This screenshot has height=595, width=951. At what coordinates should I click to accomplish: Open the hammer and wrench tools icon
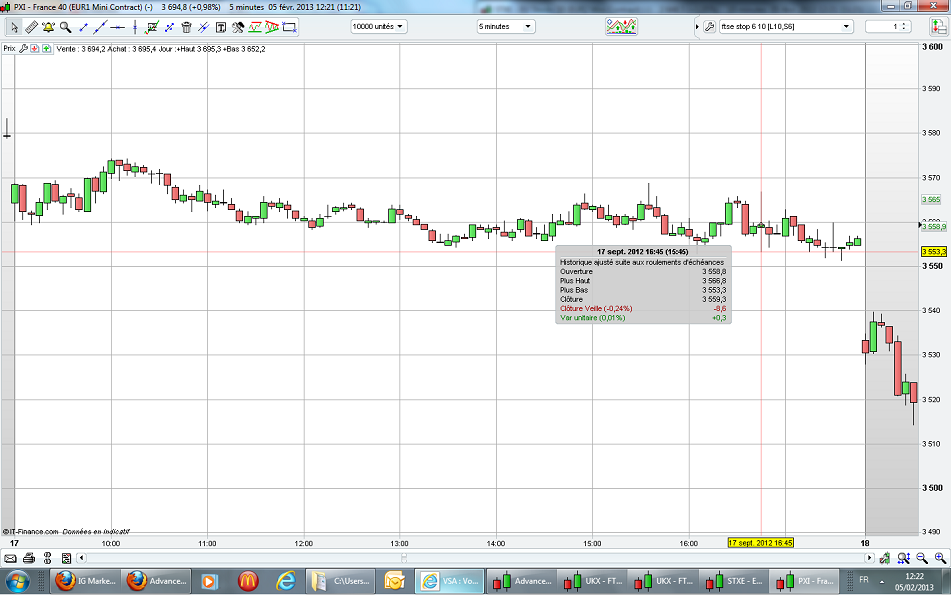[238, 27]
